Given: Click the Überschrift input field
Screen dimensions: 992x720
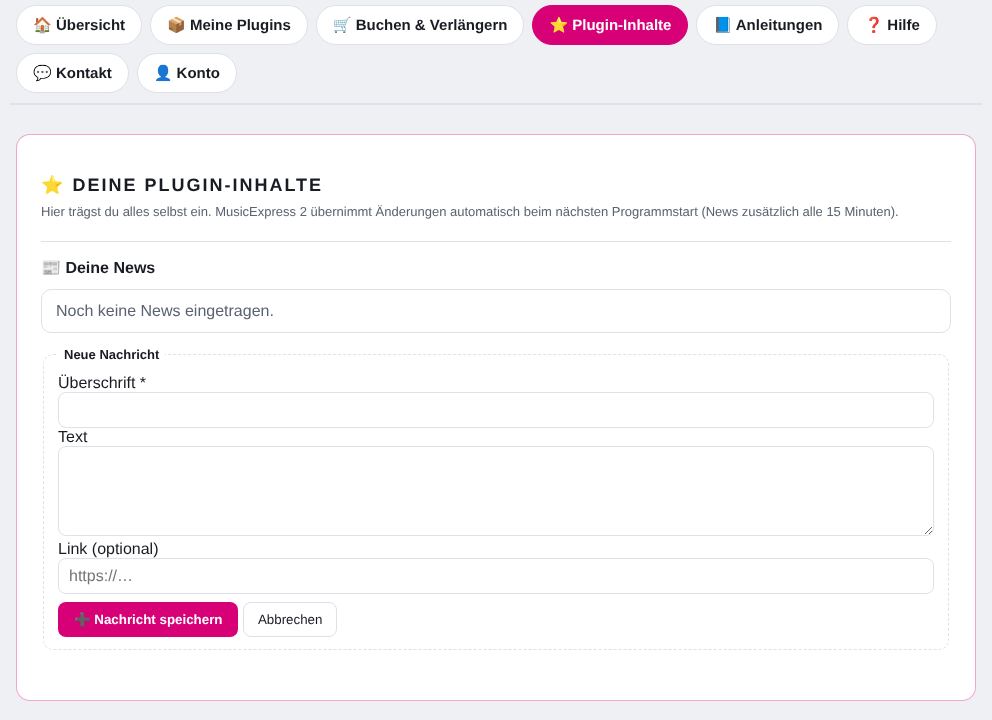Looking at the screenshot, I should pyautogui.click(x=496, y=410).
